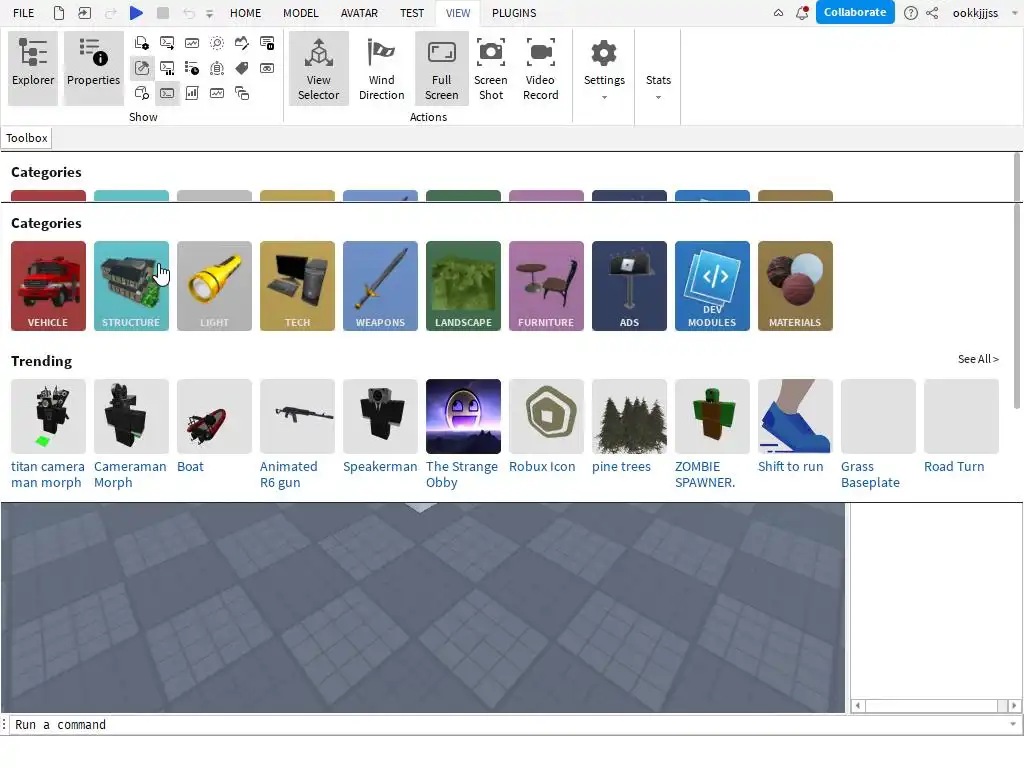Start Video Record

[541, 68]
